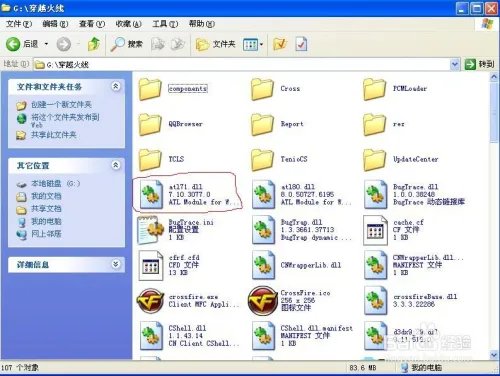Viewport: 500px width, 376px height.
Task: Select the cache.cf file icon
Action: click(x=375, y=230)
